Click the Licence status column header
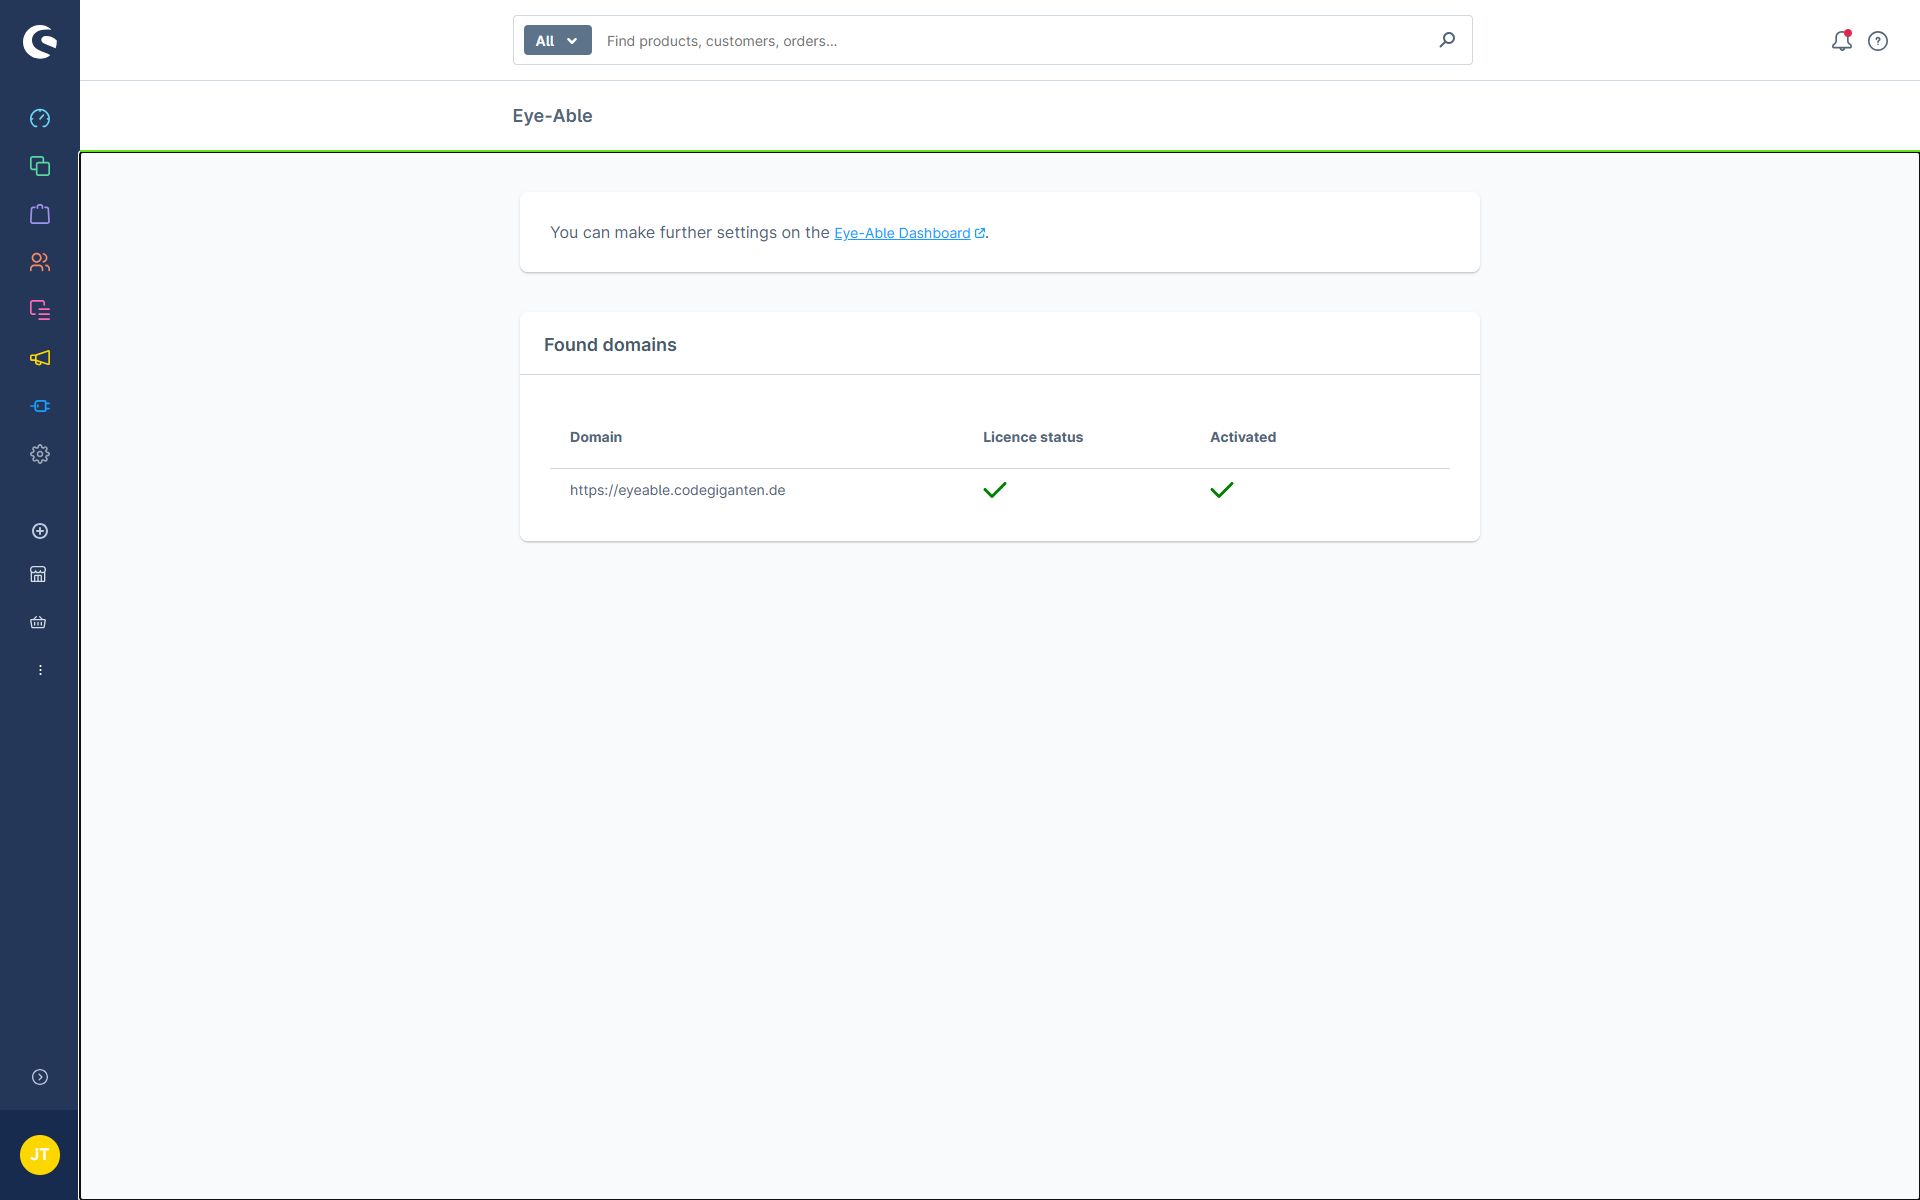Screen dimensions: 1920x1200 [x=1033, y=437]
